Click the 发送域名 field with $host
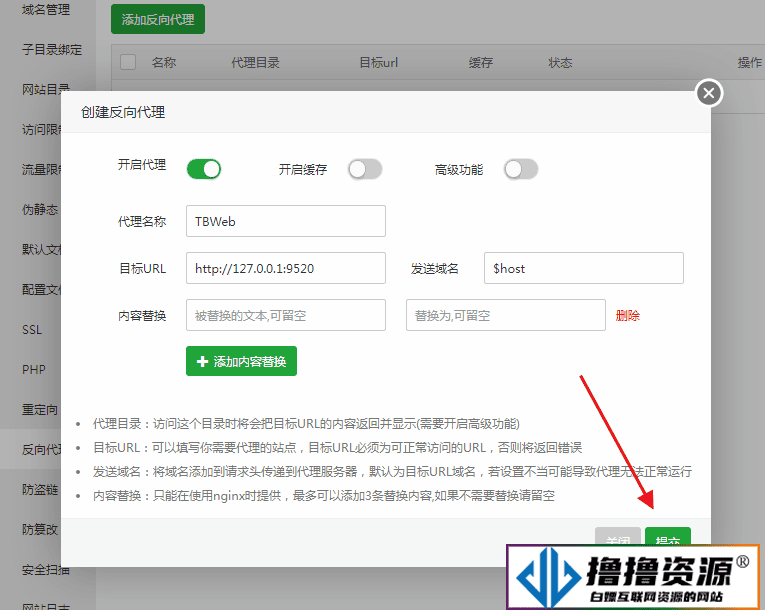 pyautogui.click(x=584, y=268)
